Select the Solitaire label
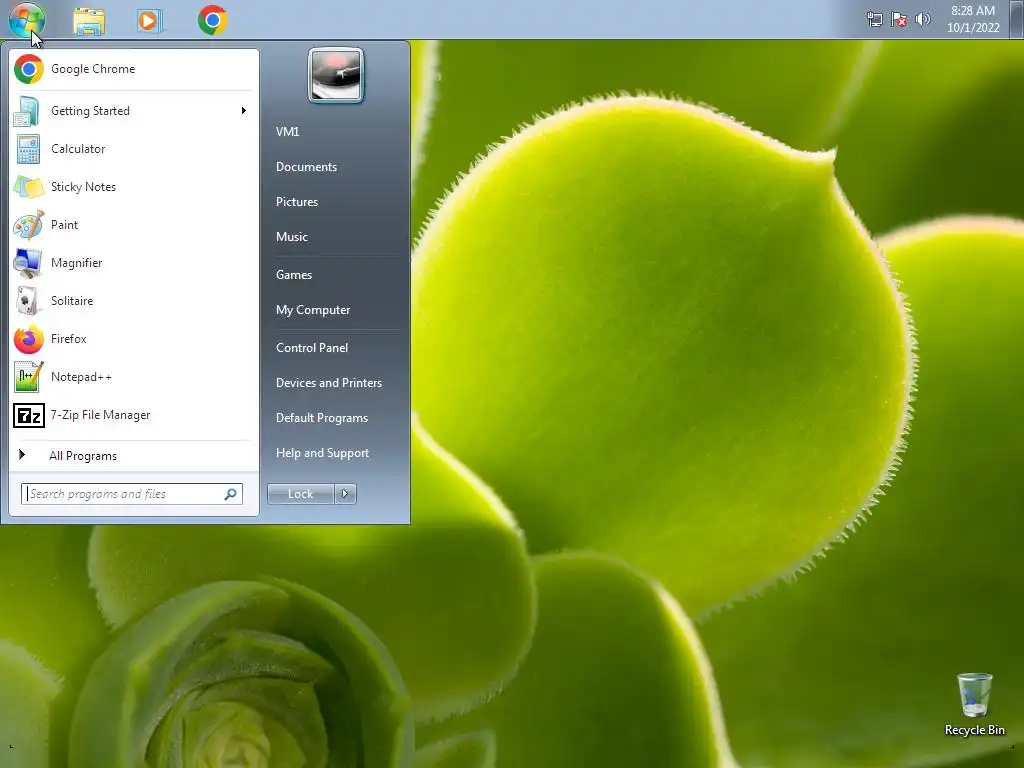The width and height of the screenshot is (1024, 768). pos(72,301)
